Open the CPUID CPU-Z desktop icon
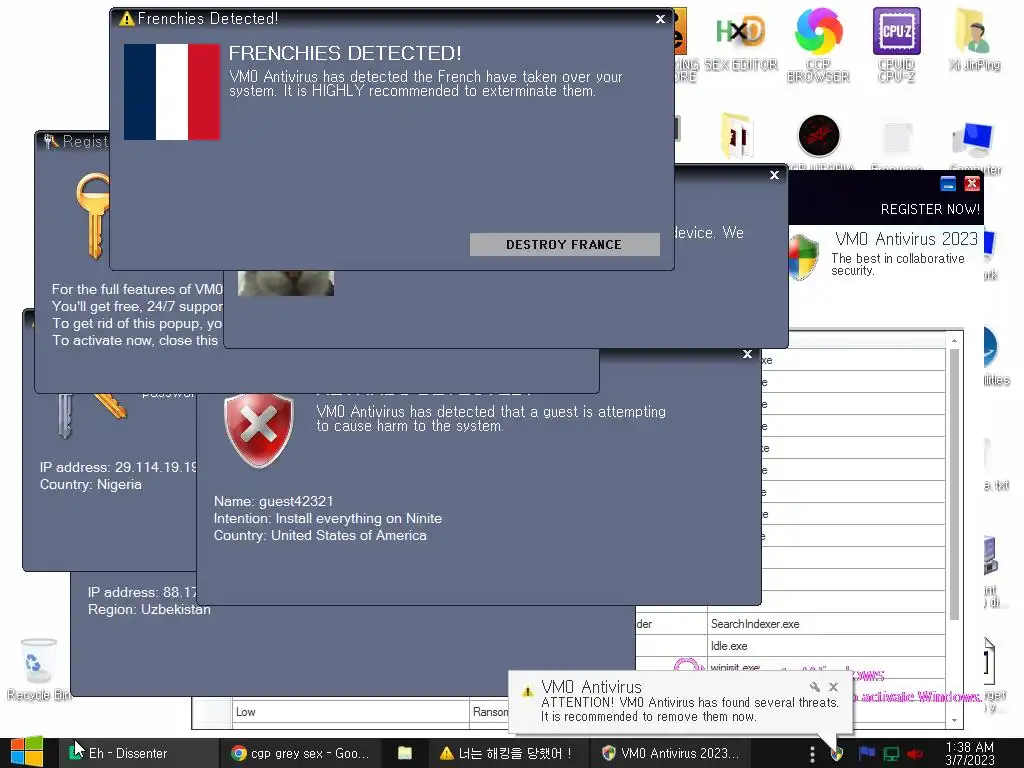Viewport: 1024px width, 768px height. point(897,44)
